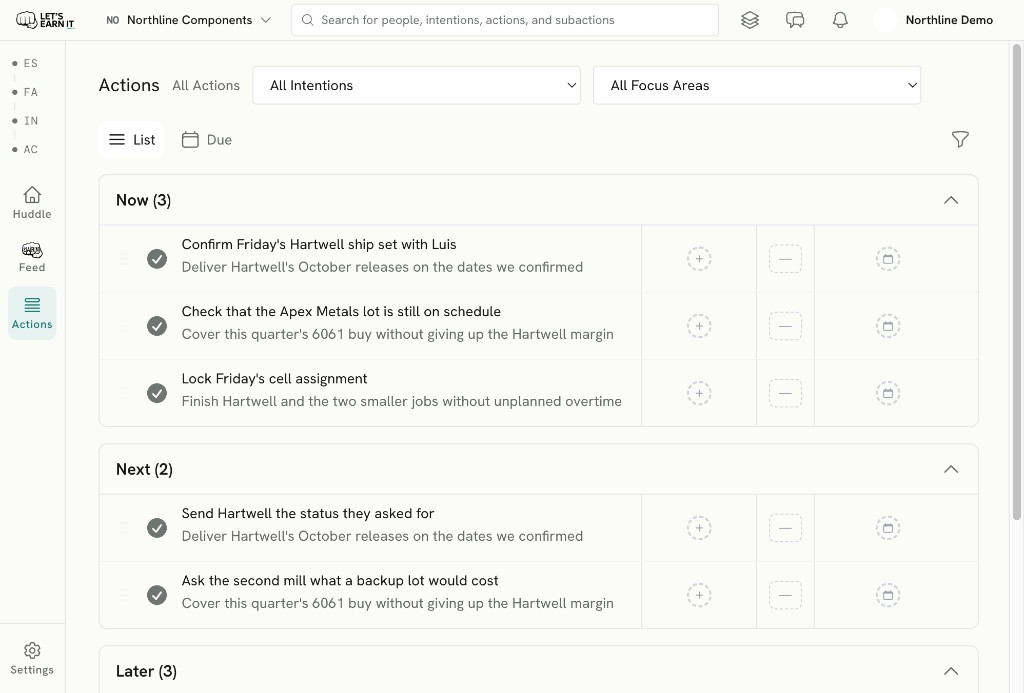
Task: Set due date for Lock Friday's cell assignment
Action: click(888, 393)
